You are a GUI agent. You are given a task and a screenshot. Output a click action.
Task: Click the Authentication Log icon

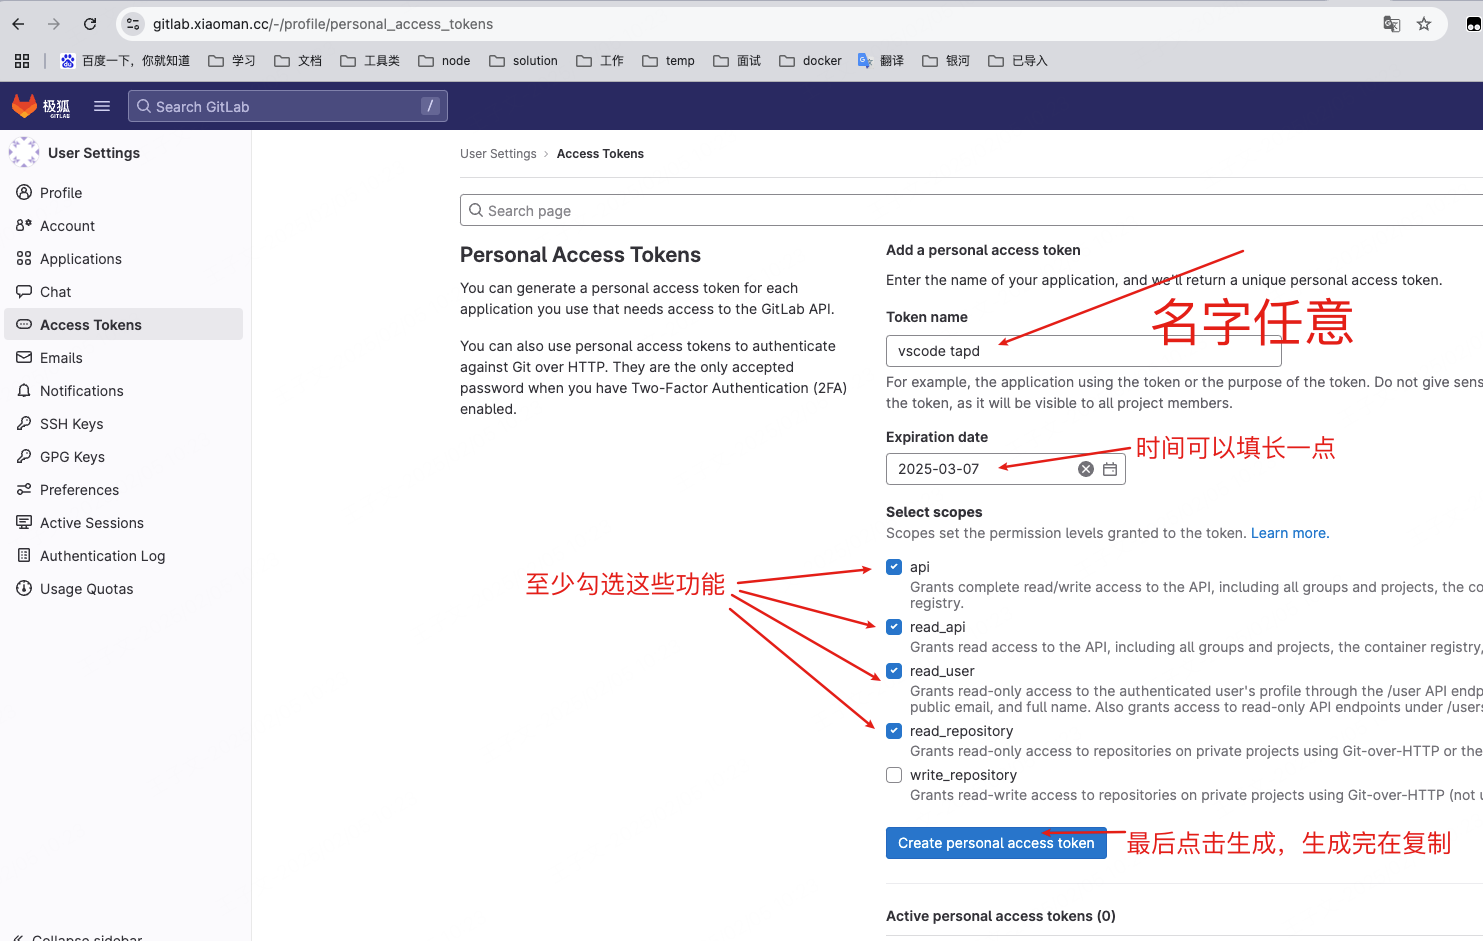(24, 555)
